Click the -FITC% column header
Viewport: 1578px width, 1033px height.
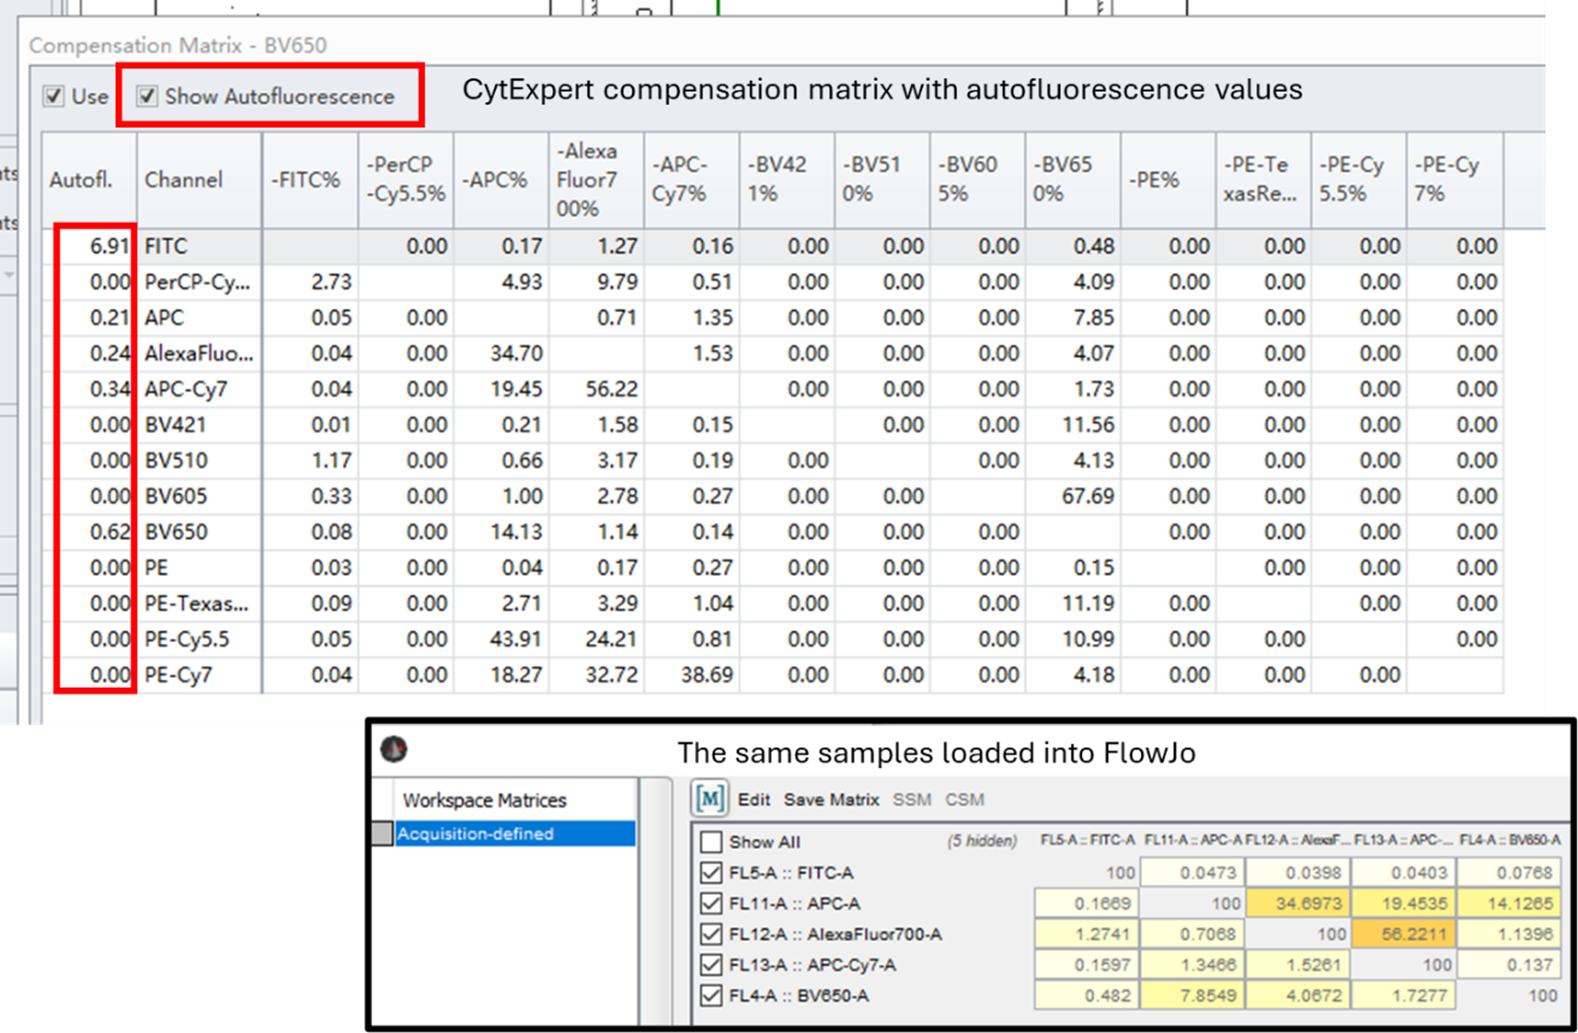(310, 180)
